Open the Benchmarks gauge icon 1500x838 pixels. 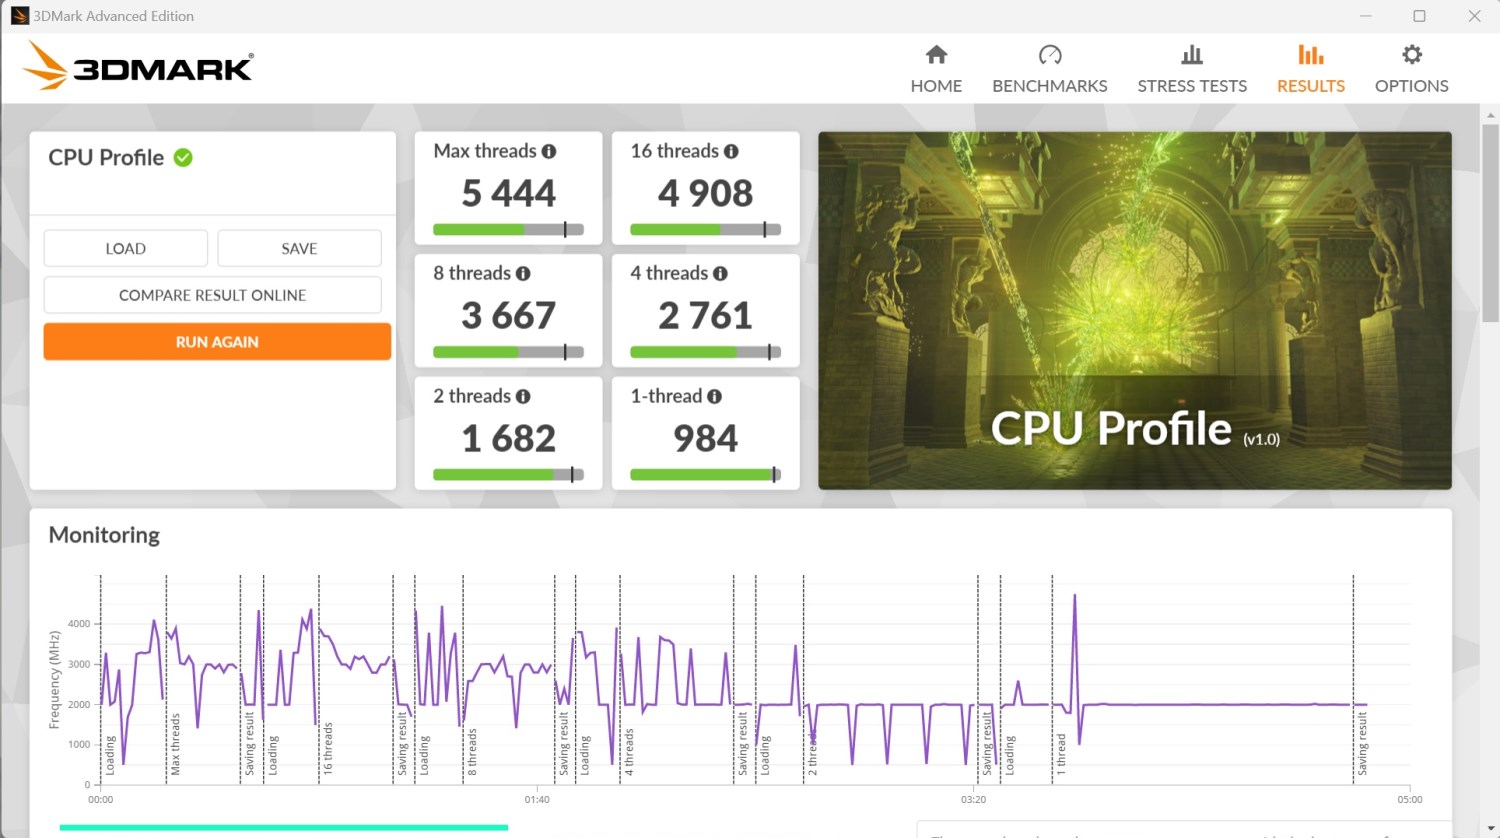point(1049,55)
